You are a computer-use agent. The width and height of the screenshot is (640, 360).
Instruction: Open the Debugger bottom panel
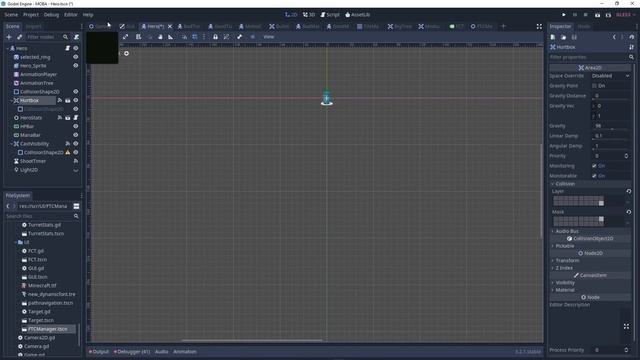coord(132,351)
